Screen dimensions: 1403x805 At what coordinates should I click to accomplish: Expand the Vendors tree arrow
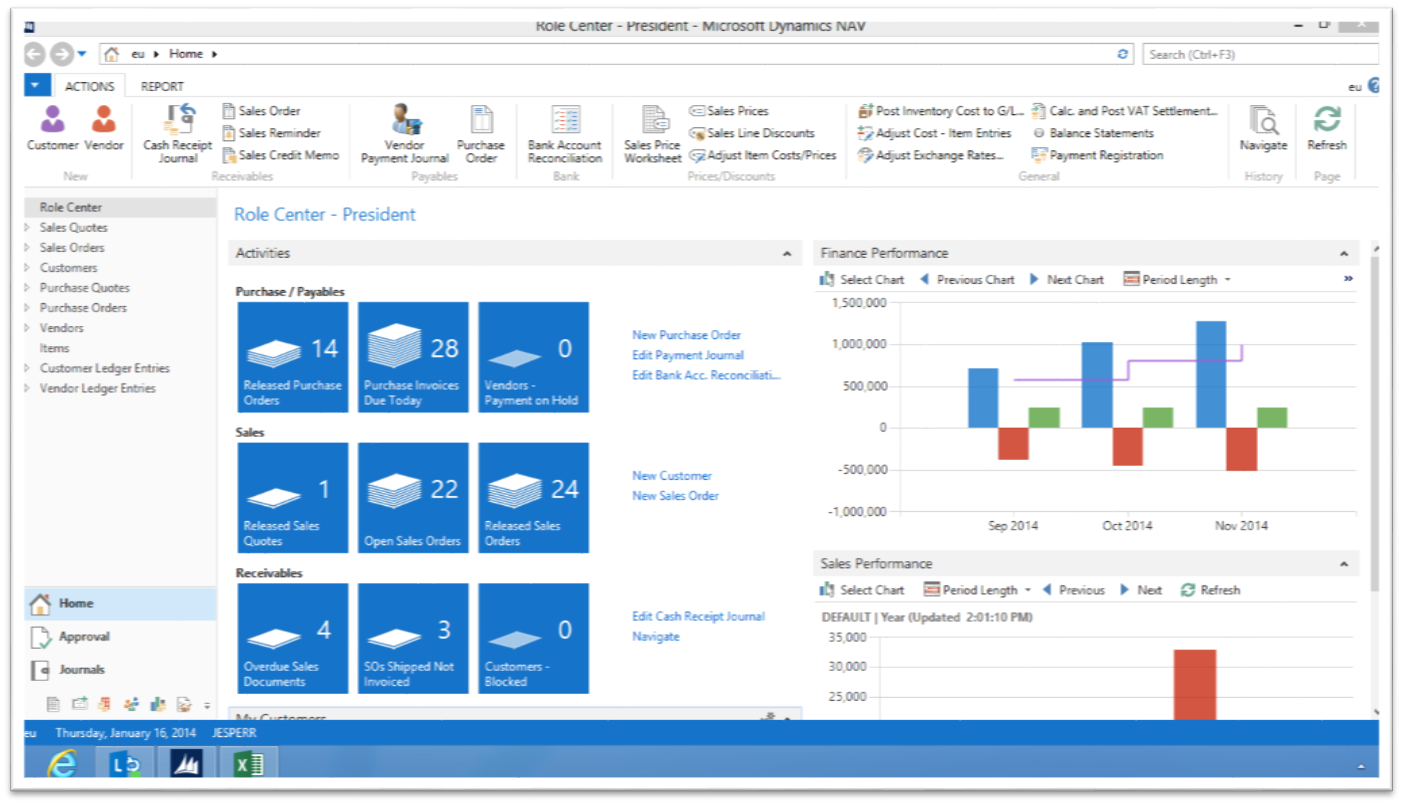tap(27, 328)
